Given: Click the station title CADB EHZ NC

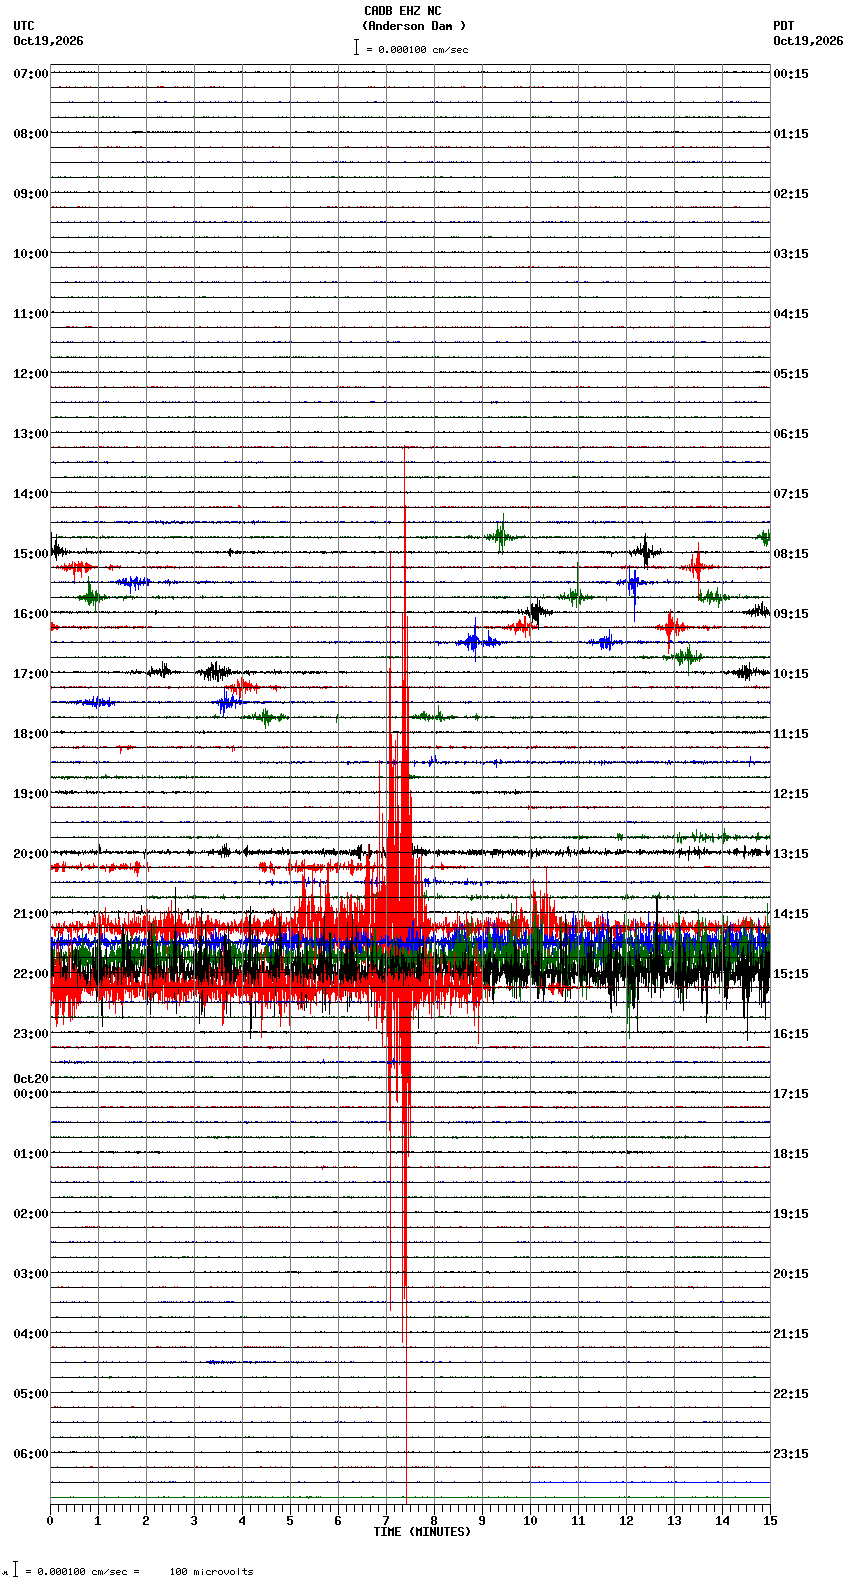Looking at the screenshot, I should (402, 11).
